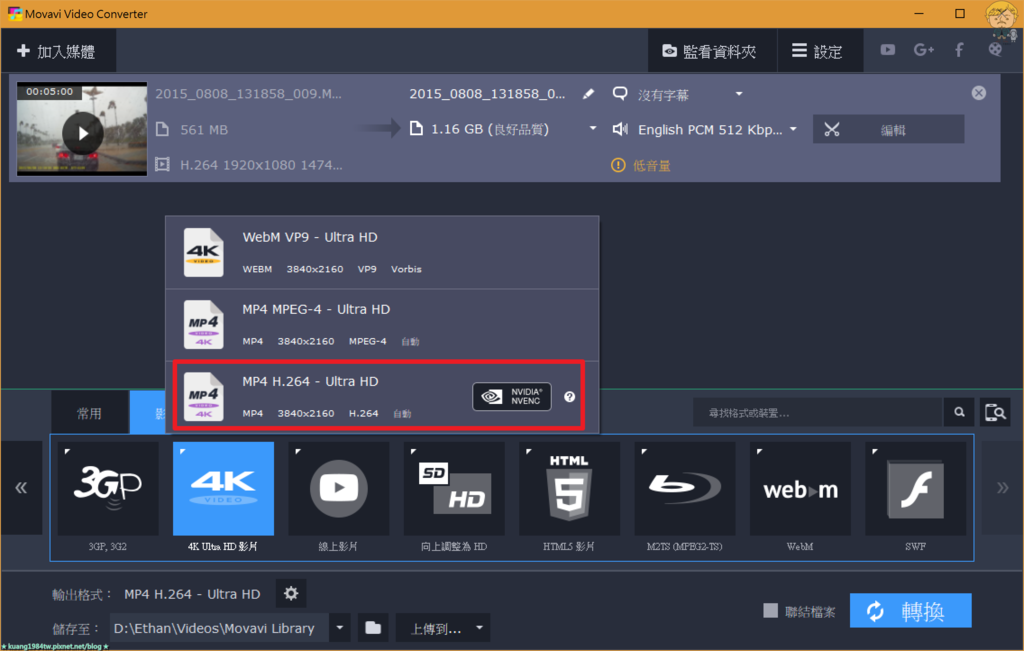1024x651 pixels.
Task: Click the save path field D:\Ethan\Videos\Movavi Library
Action: click(x=219, y=628)
